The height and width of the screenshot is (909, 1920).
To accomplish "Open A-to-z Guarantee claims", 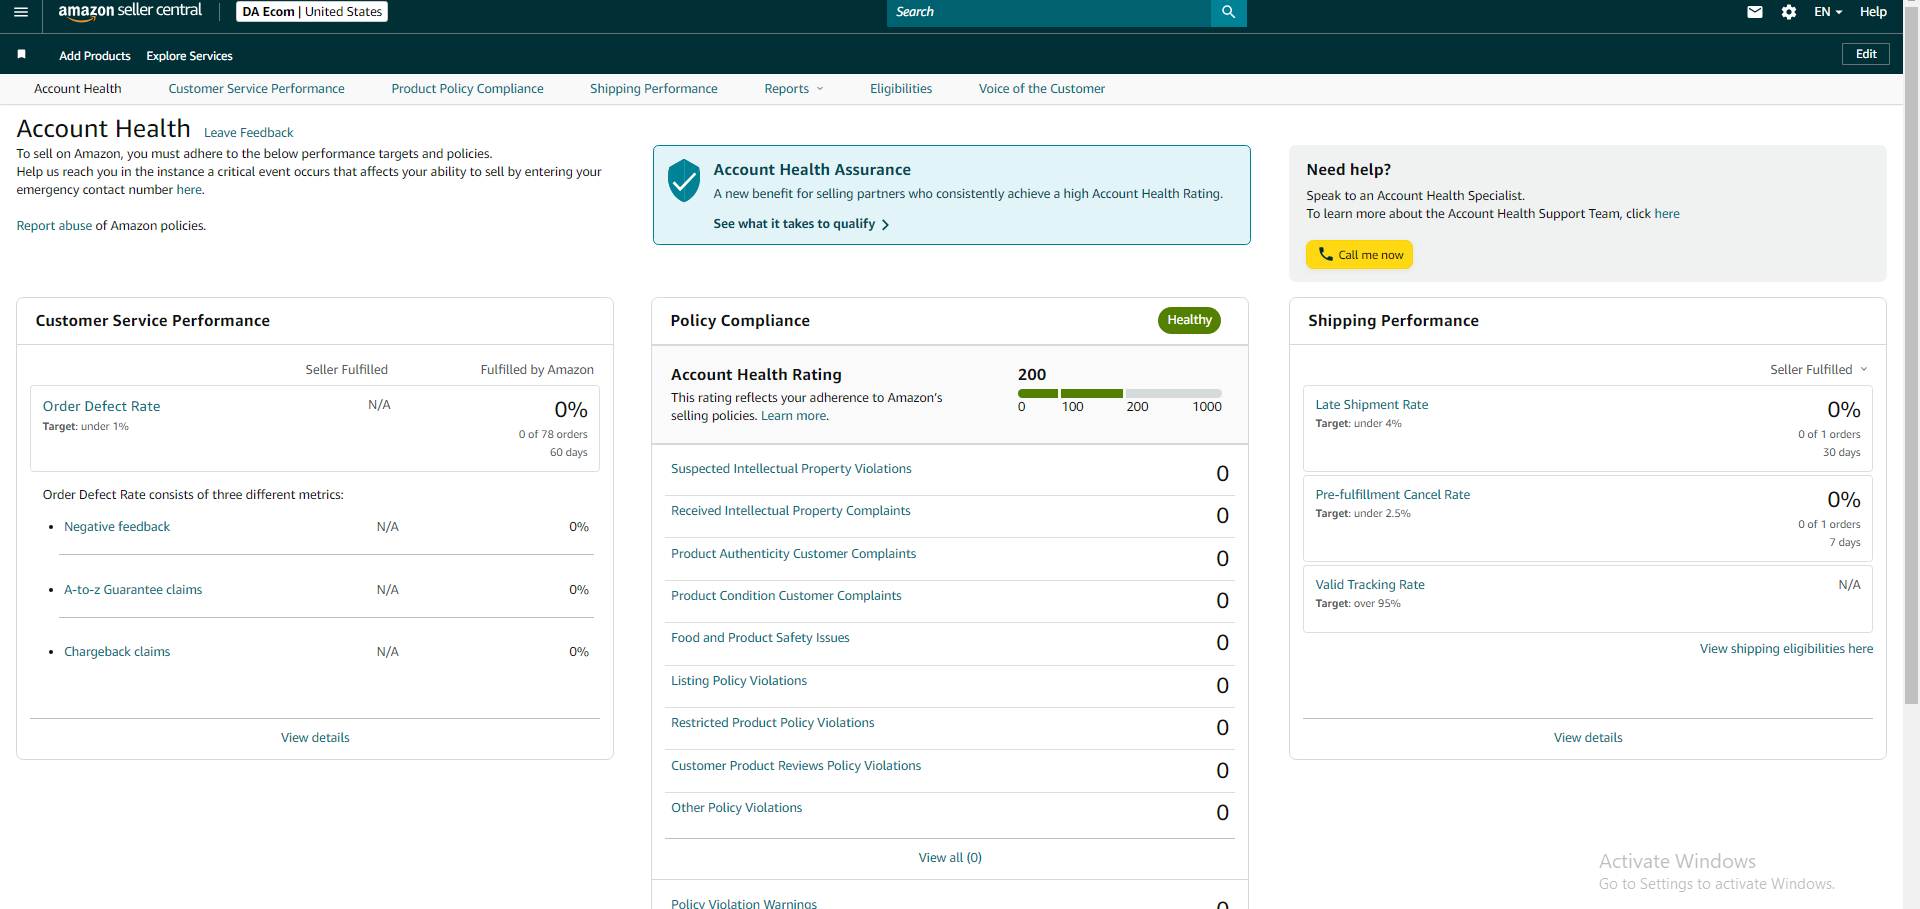I will (133, 590).
